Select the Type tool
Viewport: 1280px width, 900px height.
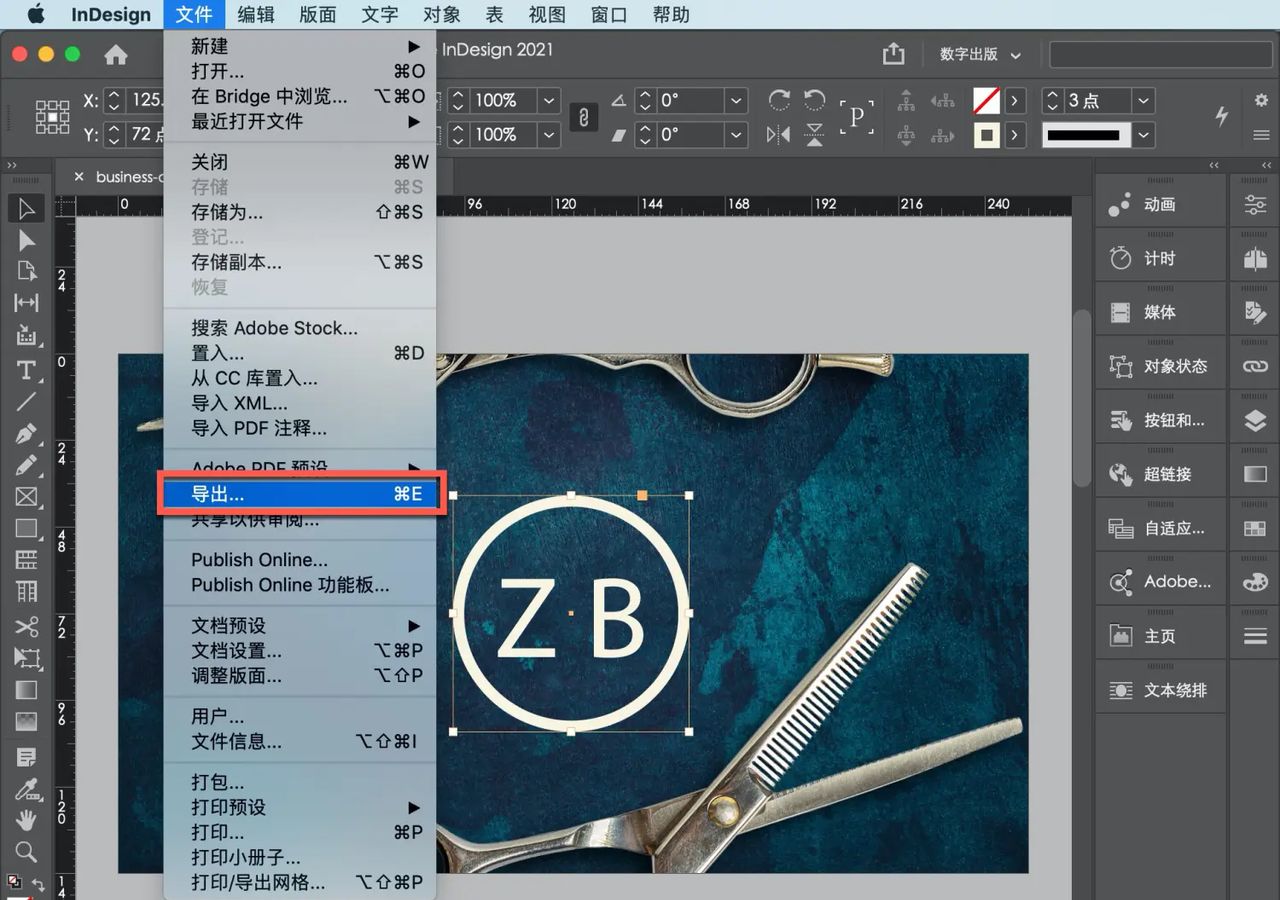tap(27, 370)
